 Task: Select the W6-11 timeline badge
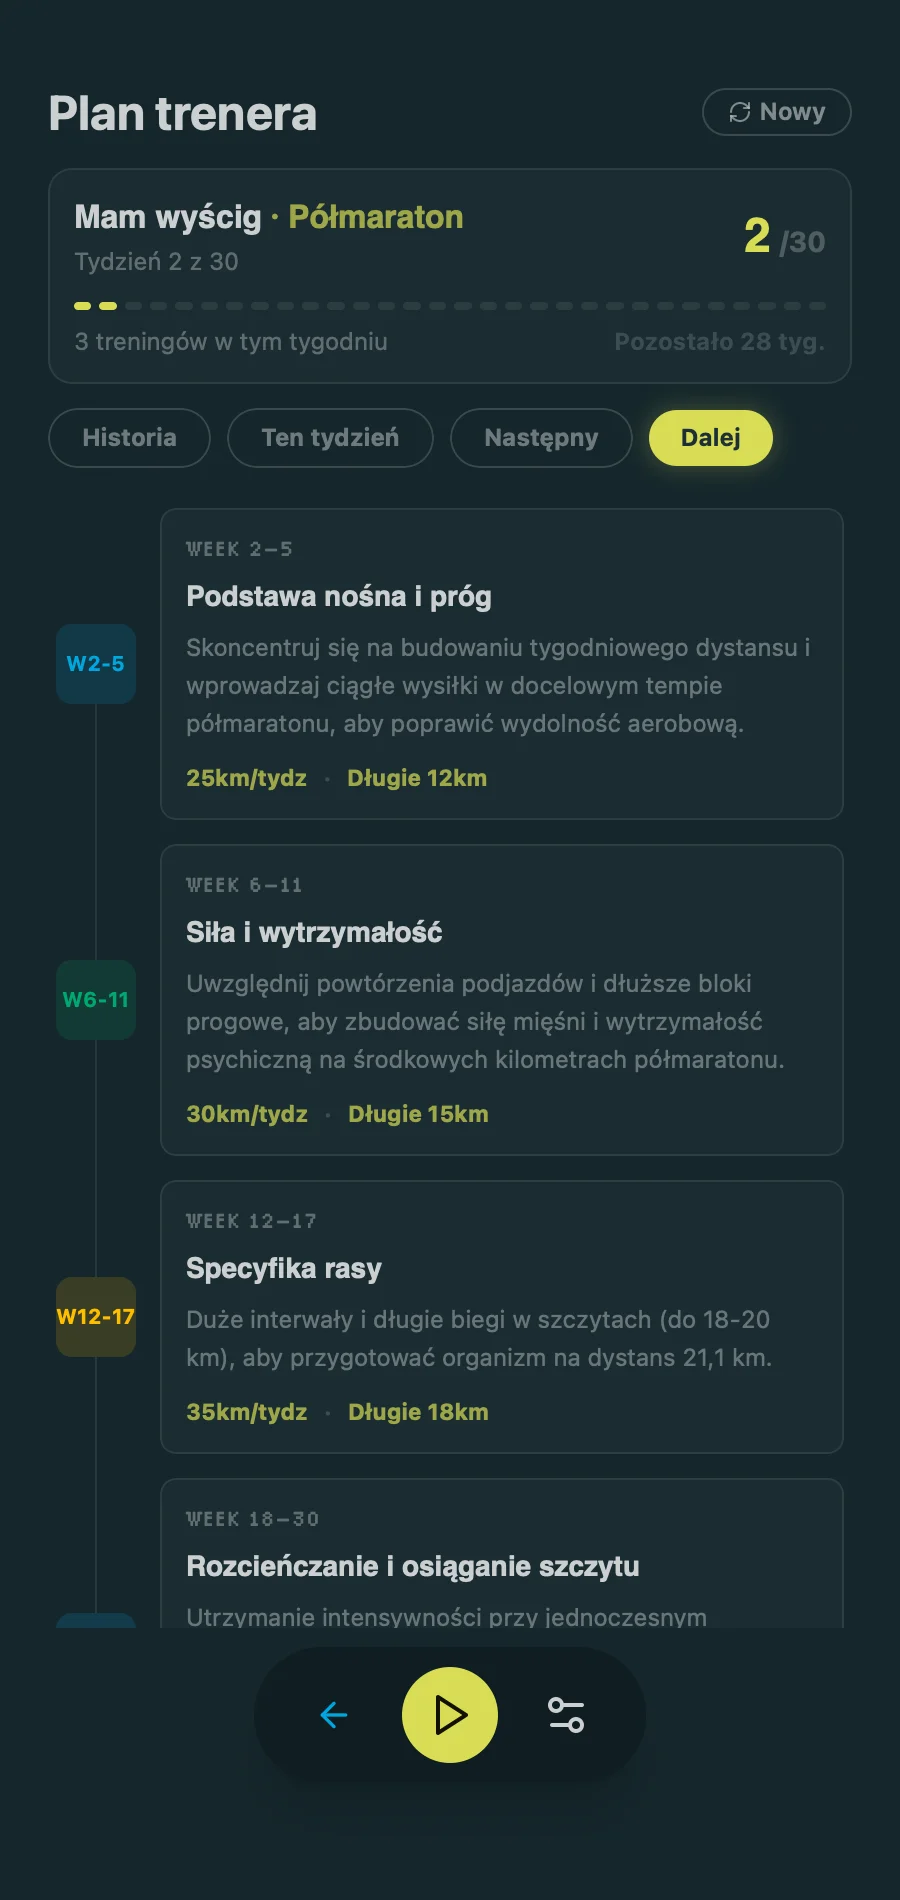[x=96, y=1000]
